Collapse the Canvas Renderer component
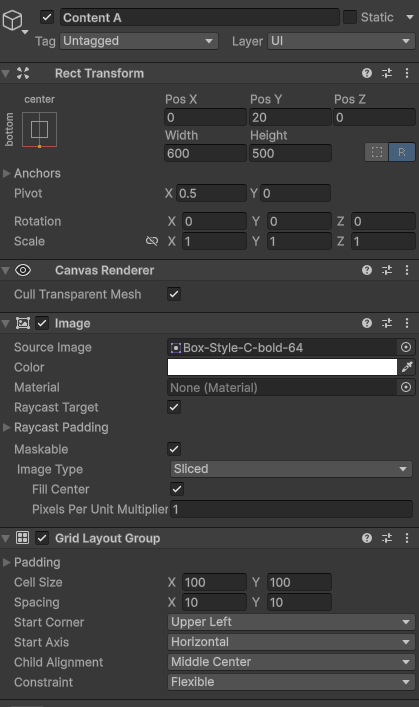 point(6,271)
